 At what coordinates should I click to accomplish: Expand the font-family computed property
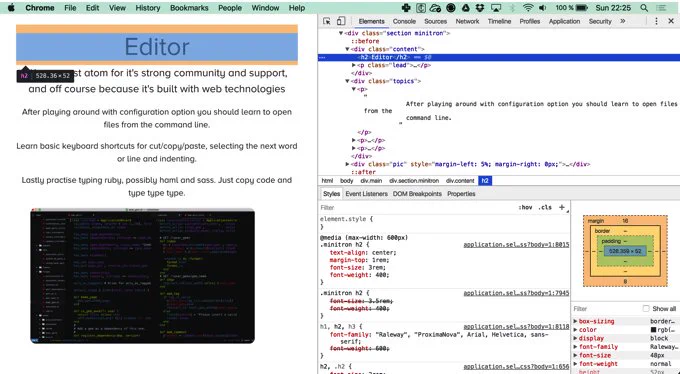(x=575, y=347)
